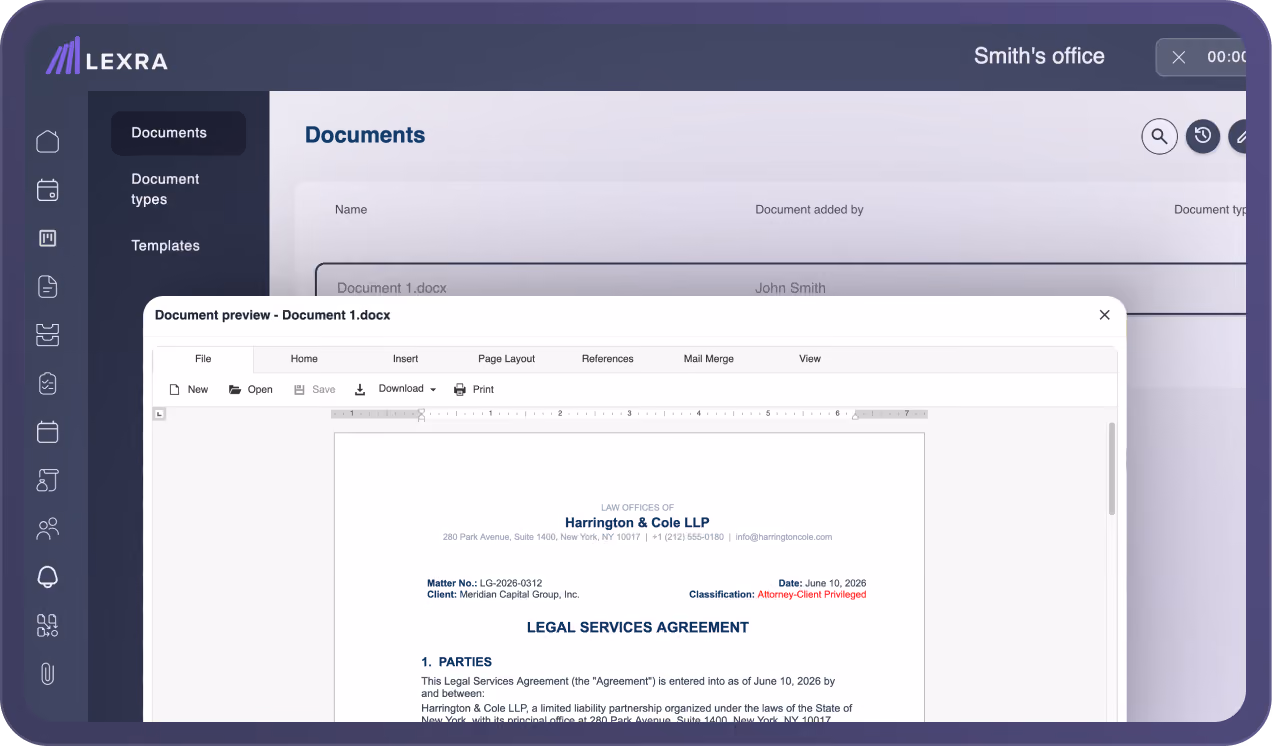The image size is (1272, 746).
Task: Click John Smith in the documents table
Action: (790, 288)
